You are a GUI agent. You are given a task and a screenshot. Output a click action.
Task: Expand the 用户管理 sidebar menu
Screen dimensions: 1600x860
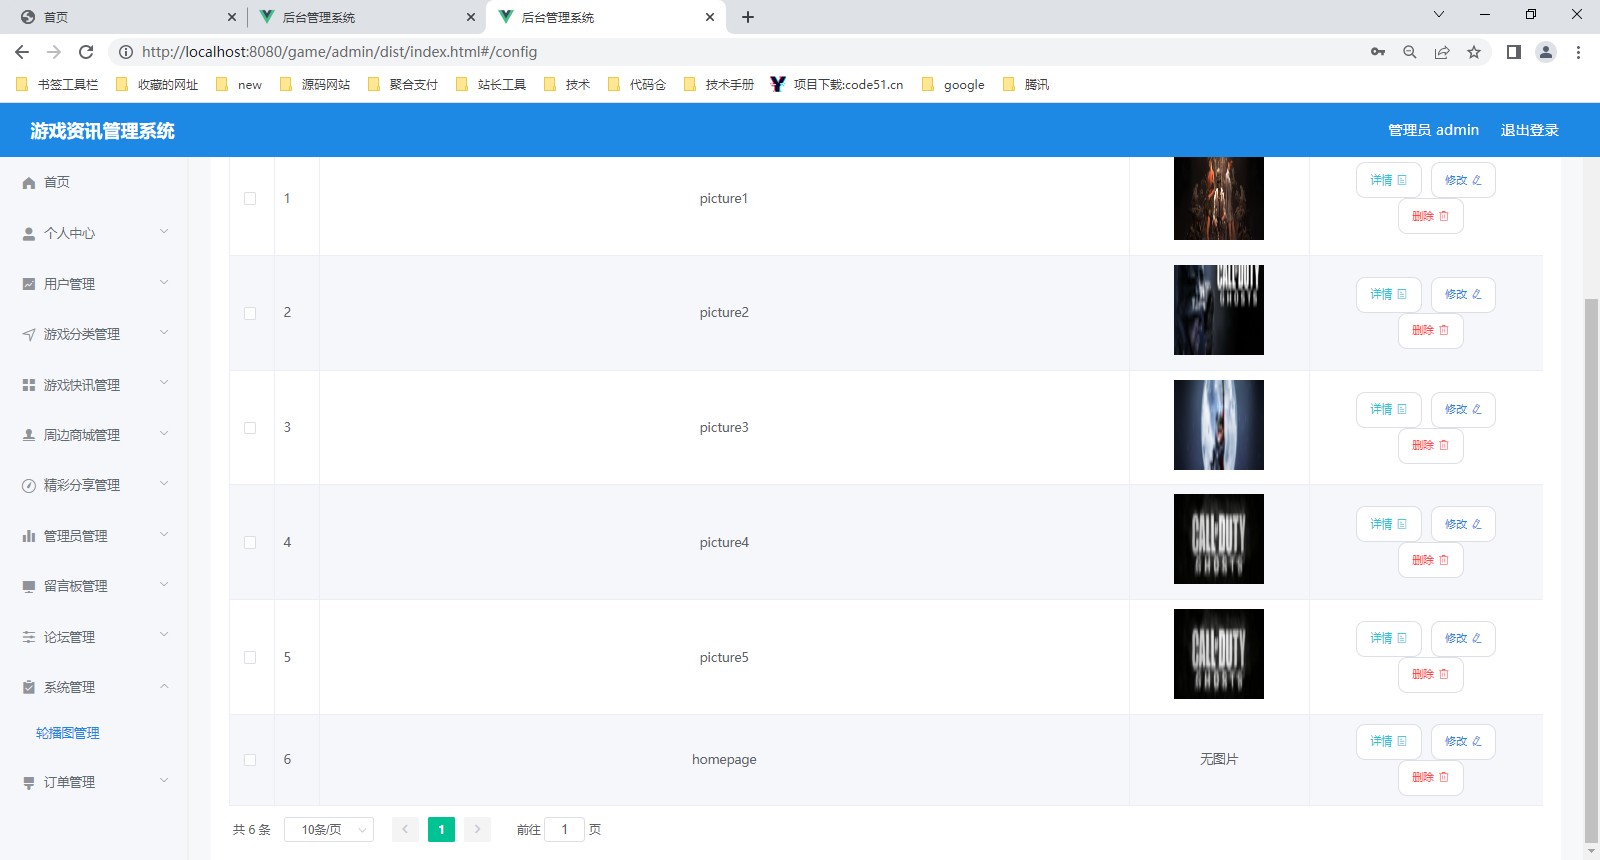point(94,284)
